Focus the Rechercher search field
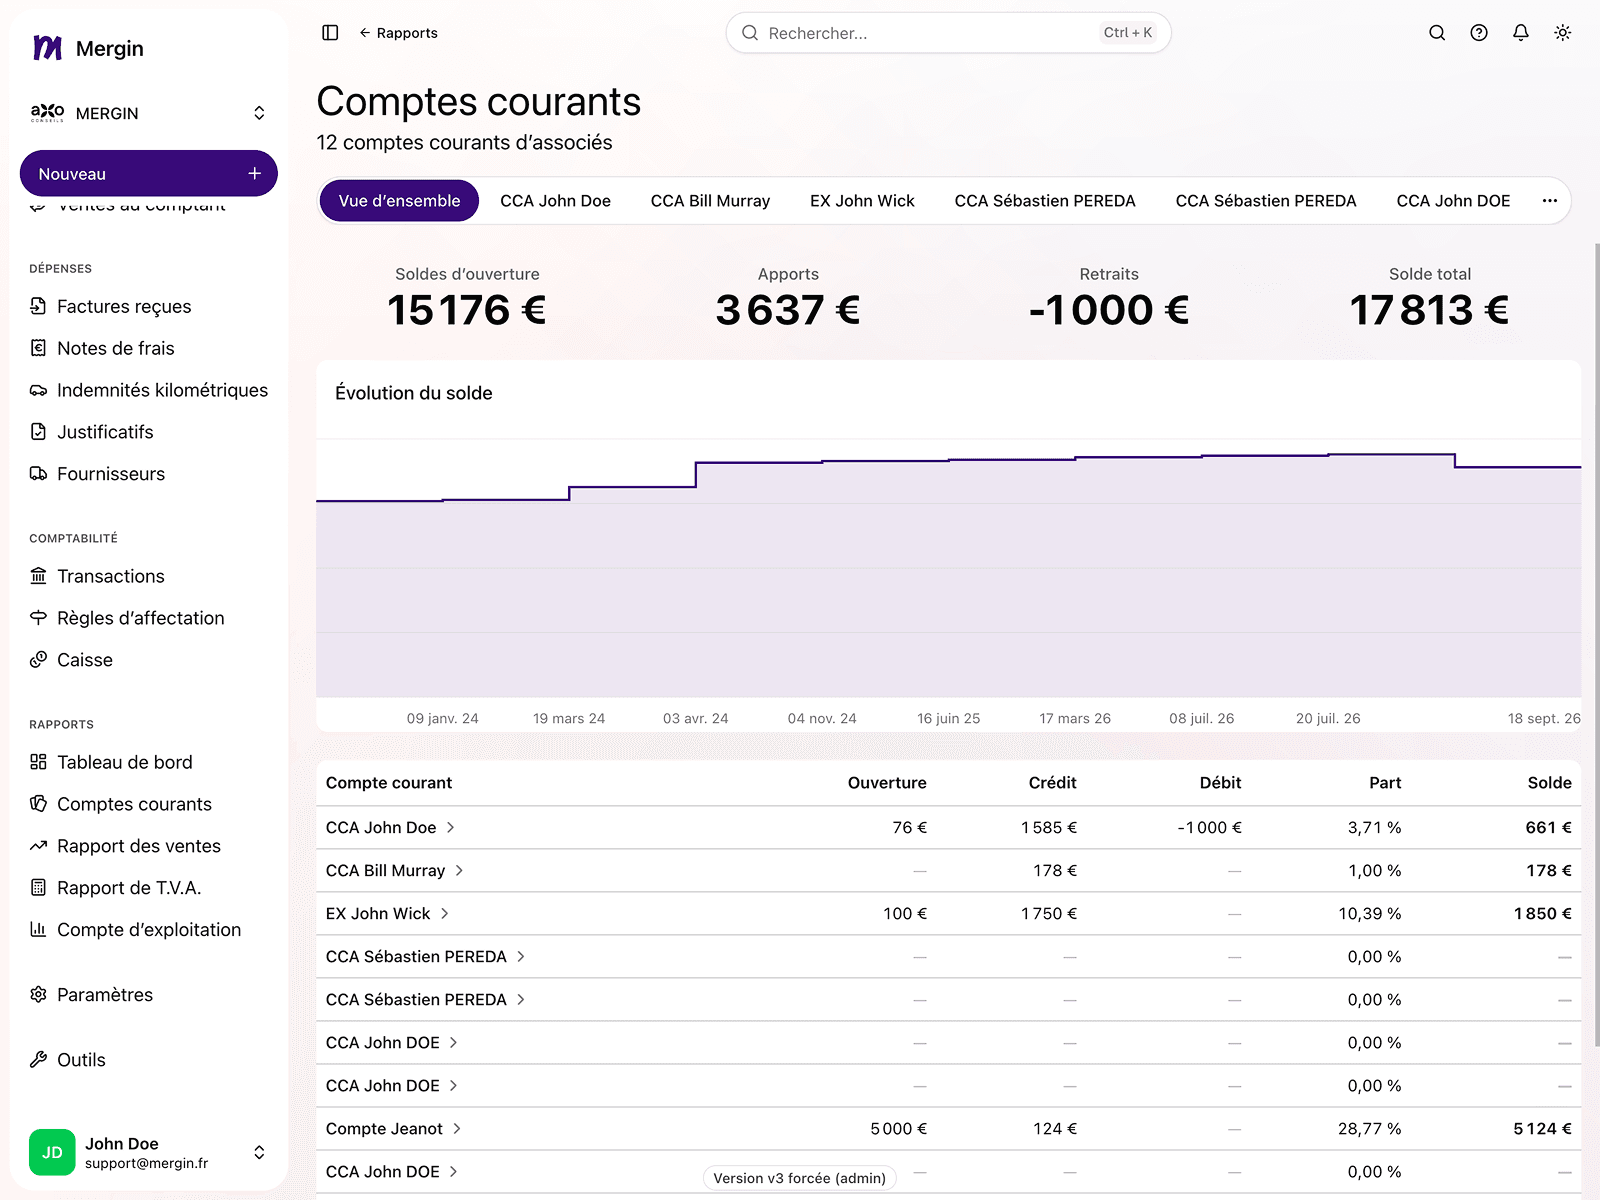The height and width of the screenshot is (1200, 1600). click(x=948, y=33)
